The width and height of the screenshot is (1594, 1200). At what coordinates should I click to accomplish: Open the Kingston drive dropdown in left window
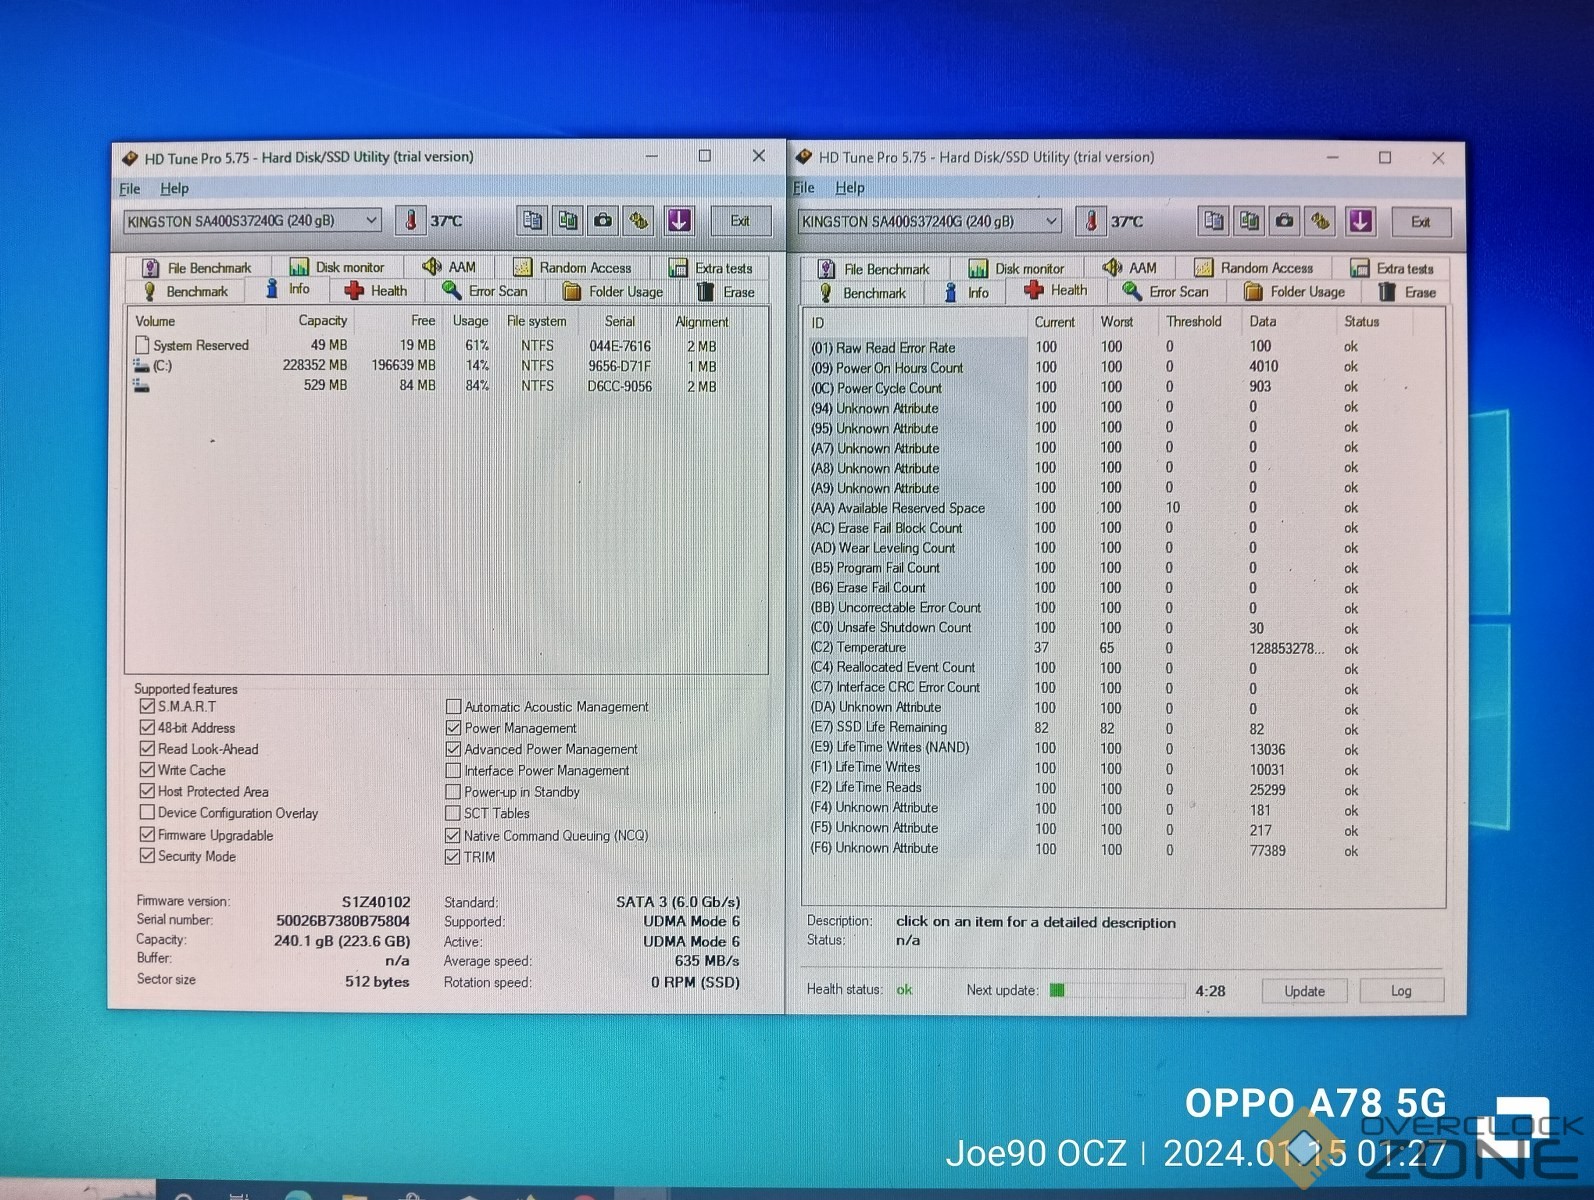click(370, 221)
